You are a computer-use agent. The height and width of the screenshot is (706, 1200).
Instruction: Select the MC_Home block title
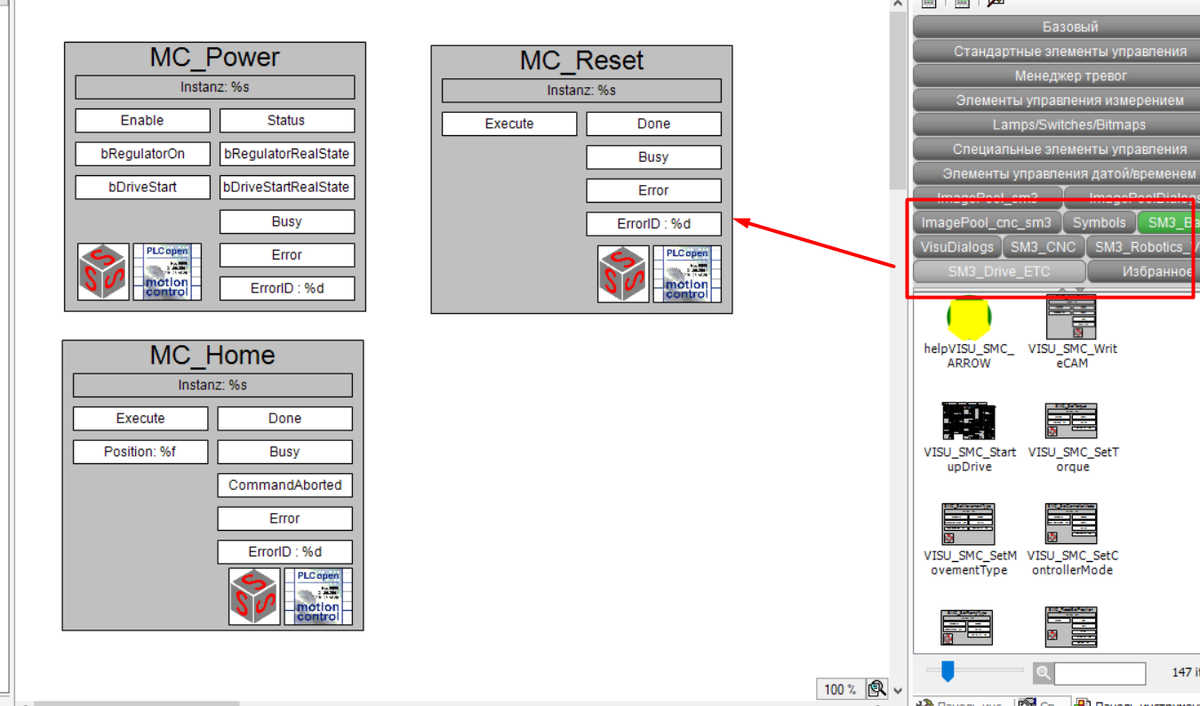tap(212, 355)
